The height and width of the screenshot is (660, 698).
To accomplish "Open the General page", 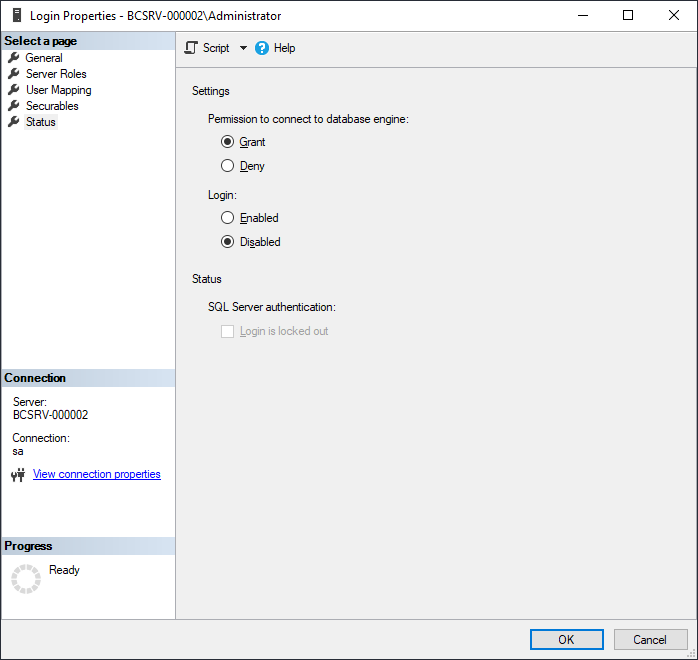I will point(44,58).
